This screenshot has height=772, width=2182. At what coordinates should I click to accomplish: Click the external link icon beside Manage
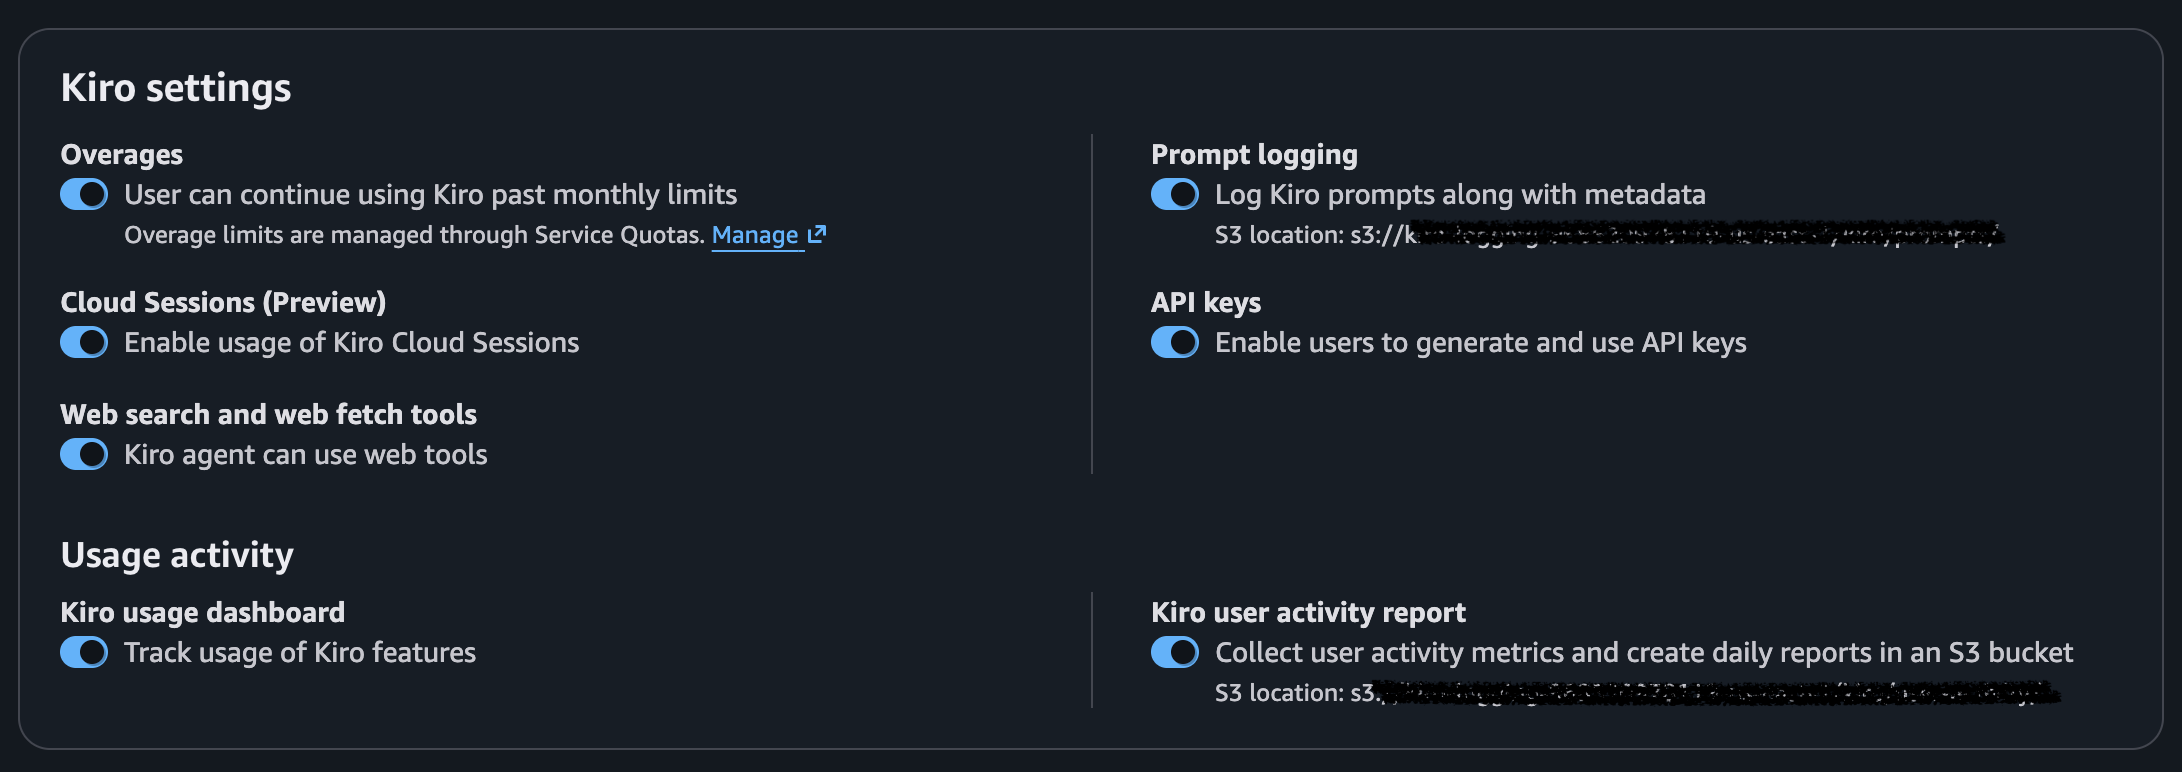[817, 234]
